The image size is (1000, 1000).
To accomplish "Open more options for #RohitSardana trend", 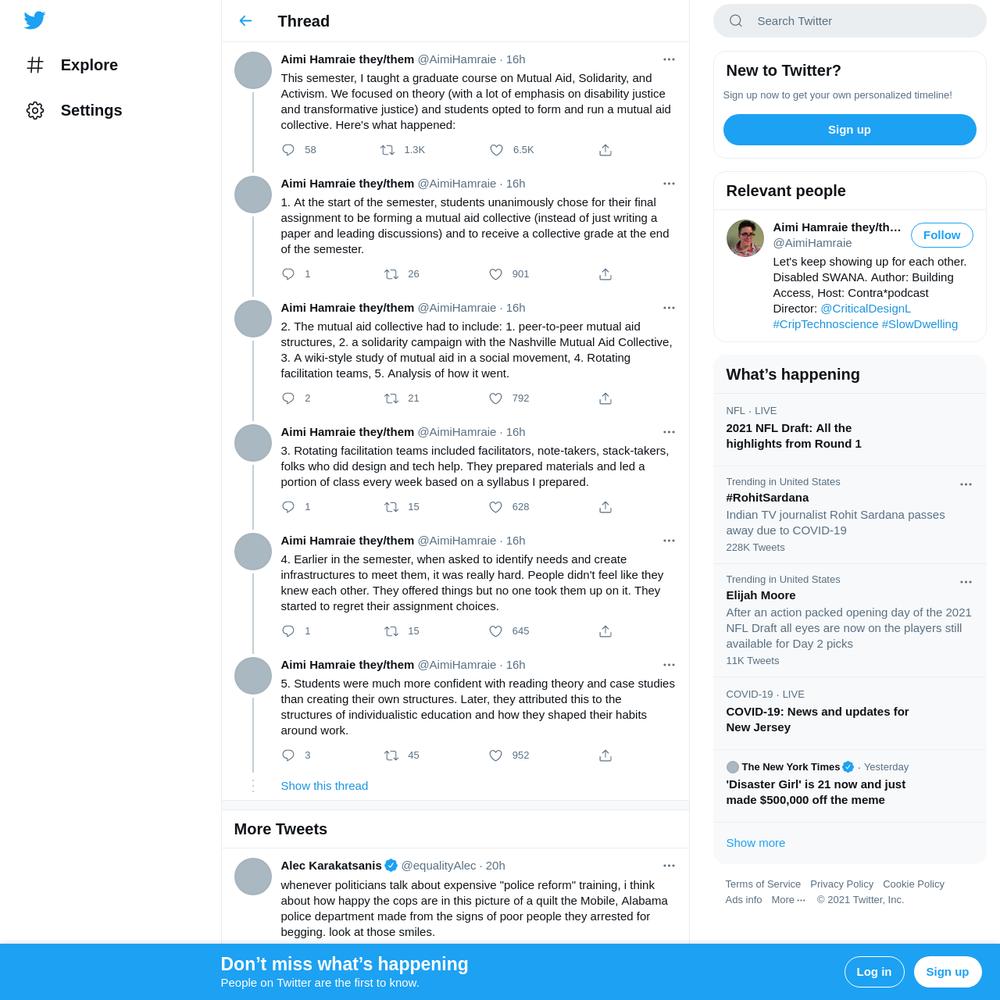I will click(966, 485).
